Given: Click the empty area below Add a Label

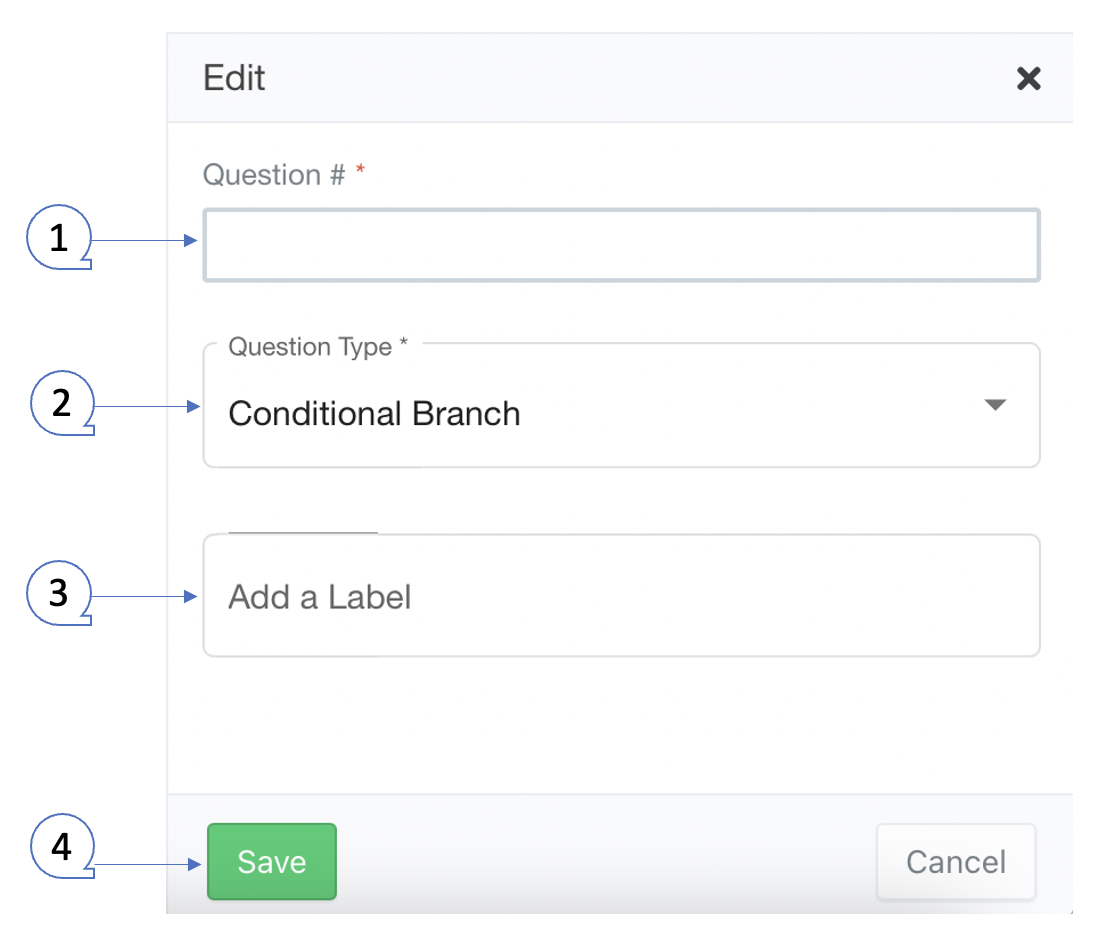Looking at the screenshot, I should click(x=620, y=720).
